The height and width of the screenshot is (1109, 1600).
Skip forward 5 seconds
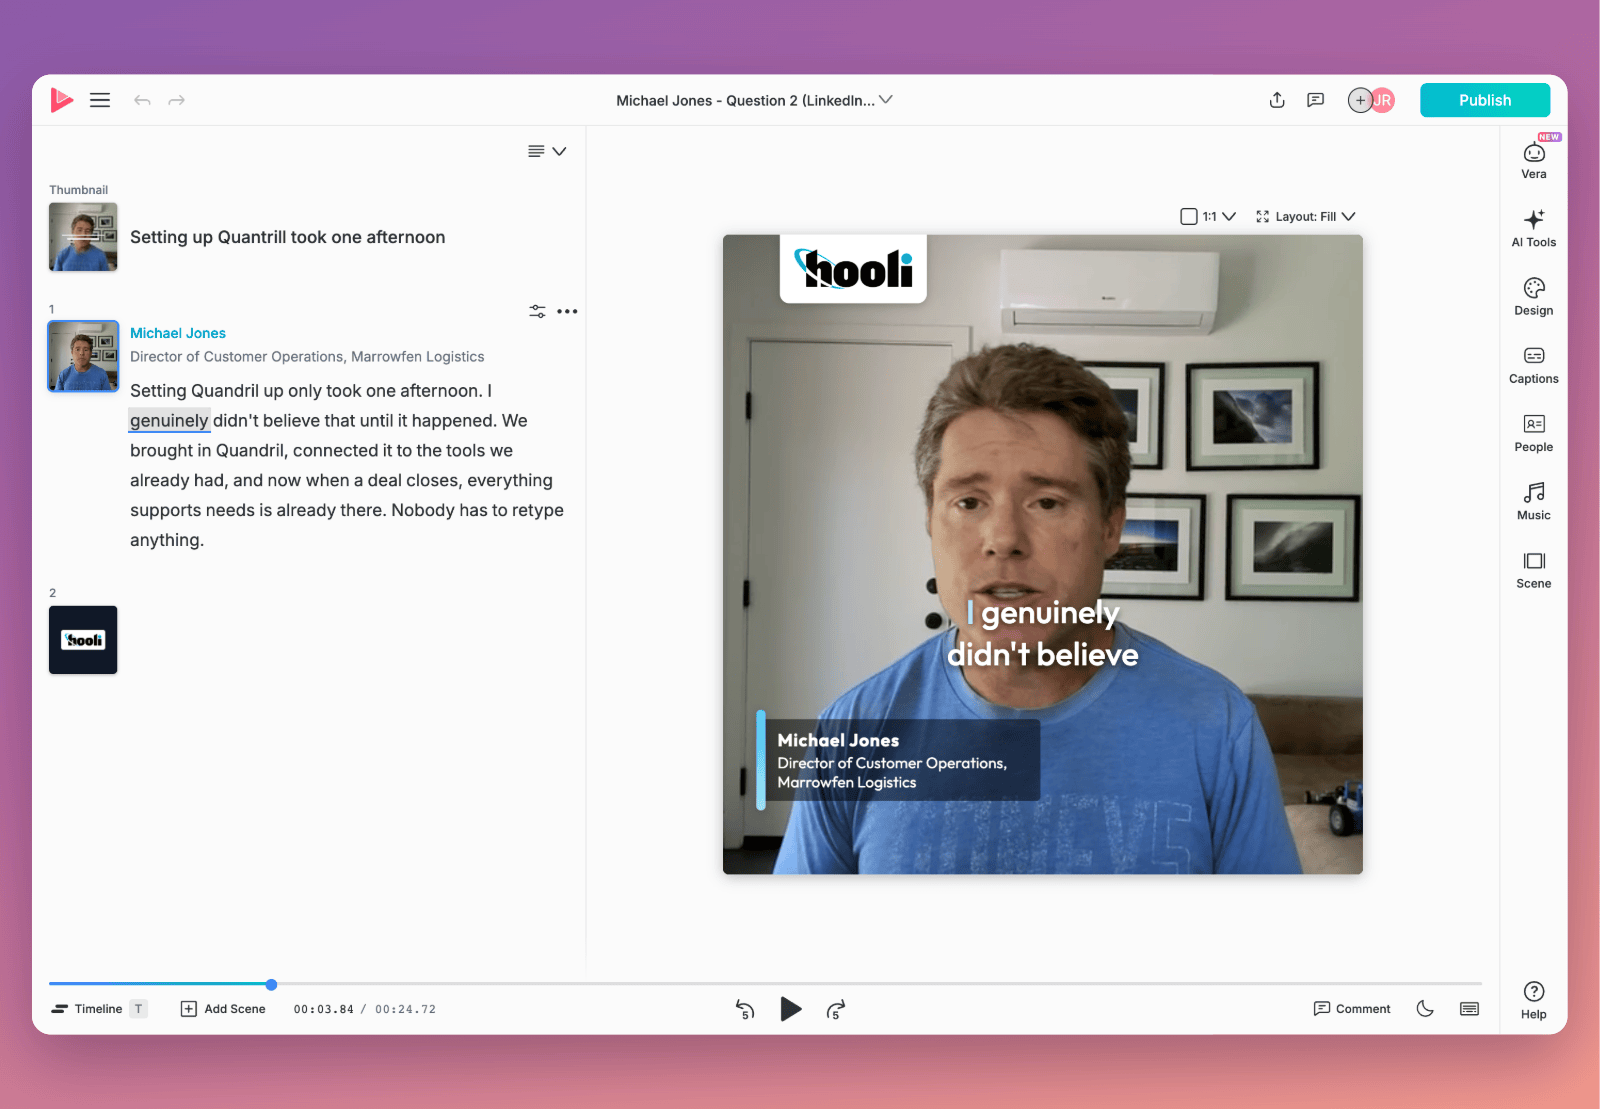pos(836,1010)
